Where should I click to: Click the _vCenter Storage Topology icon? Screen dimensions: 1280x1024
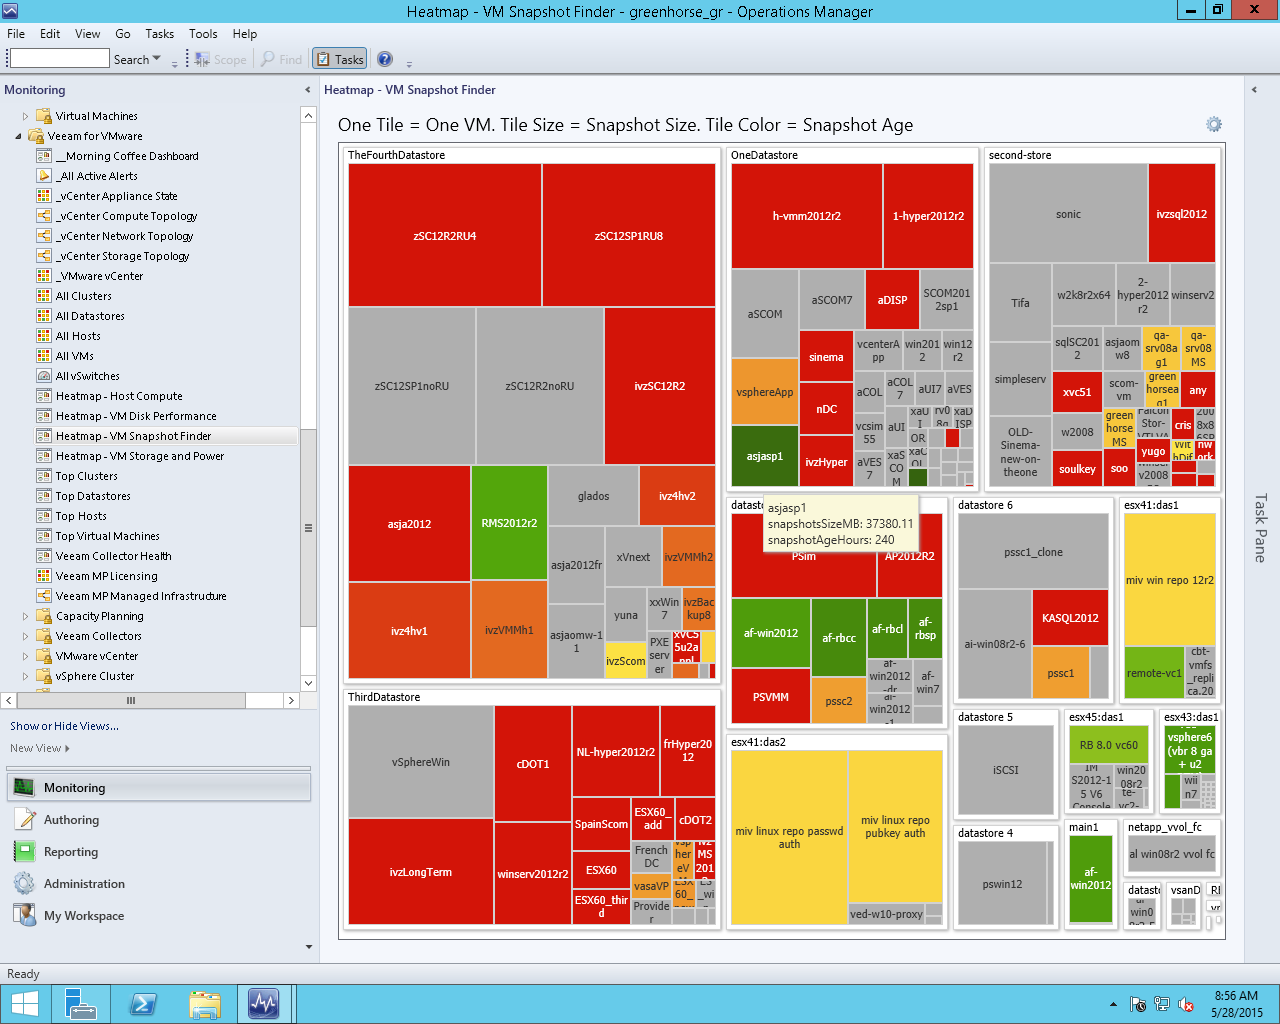point(44,256)
